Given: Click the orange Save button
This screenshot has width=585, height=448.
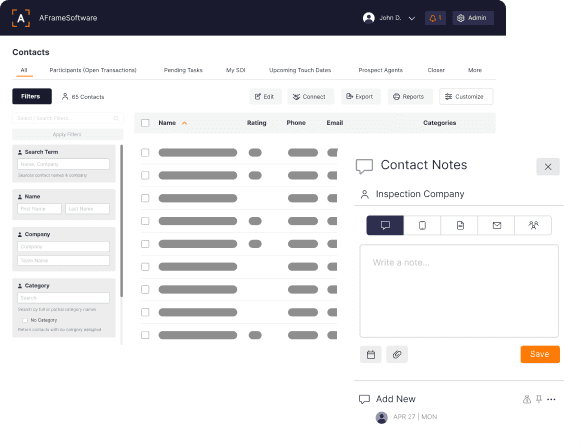Looking at the screenshot, I should coord(540,354).
